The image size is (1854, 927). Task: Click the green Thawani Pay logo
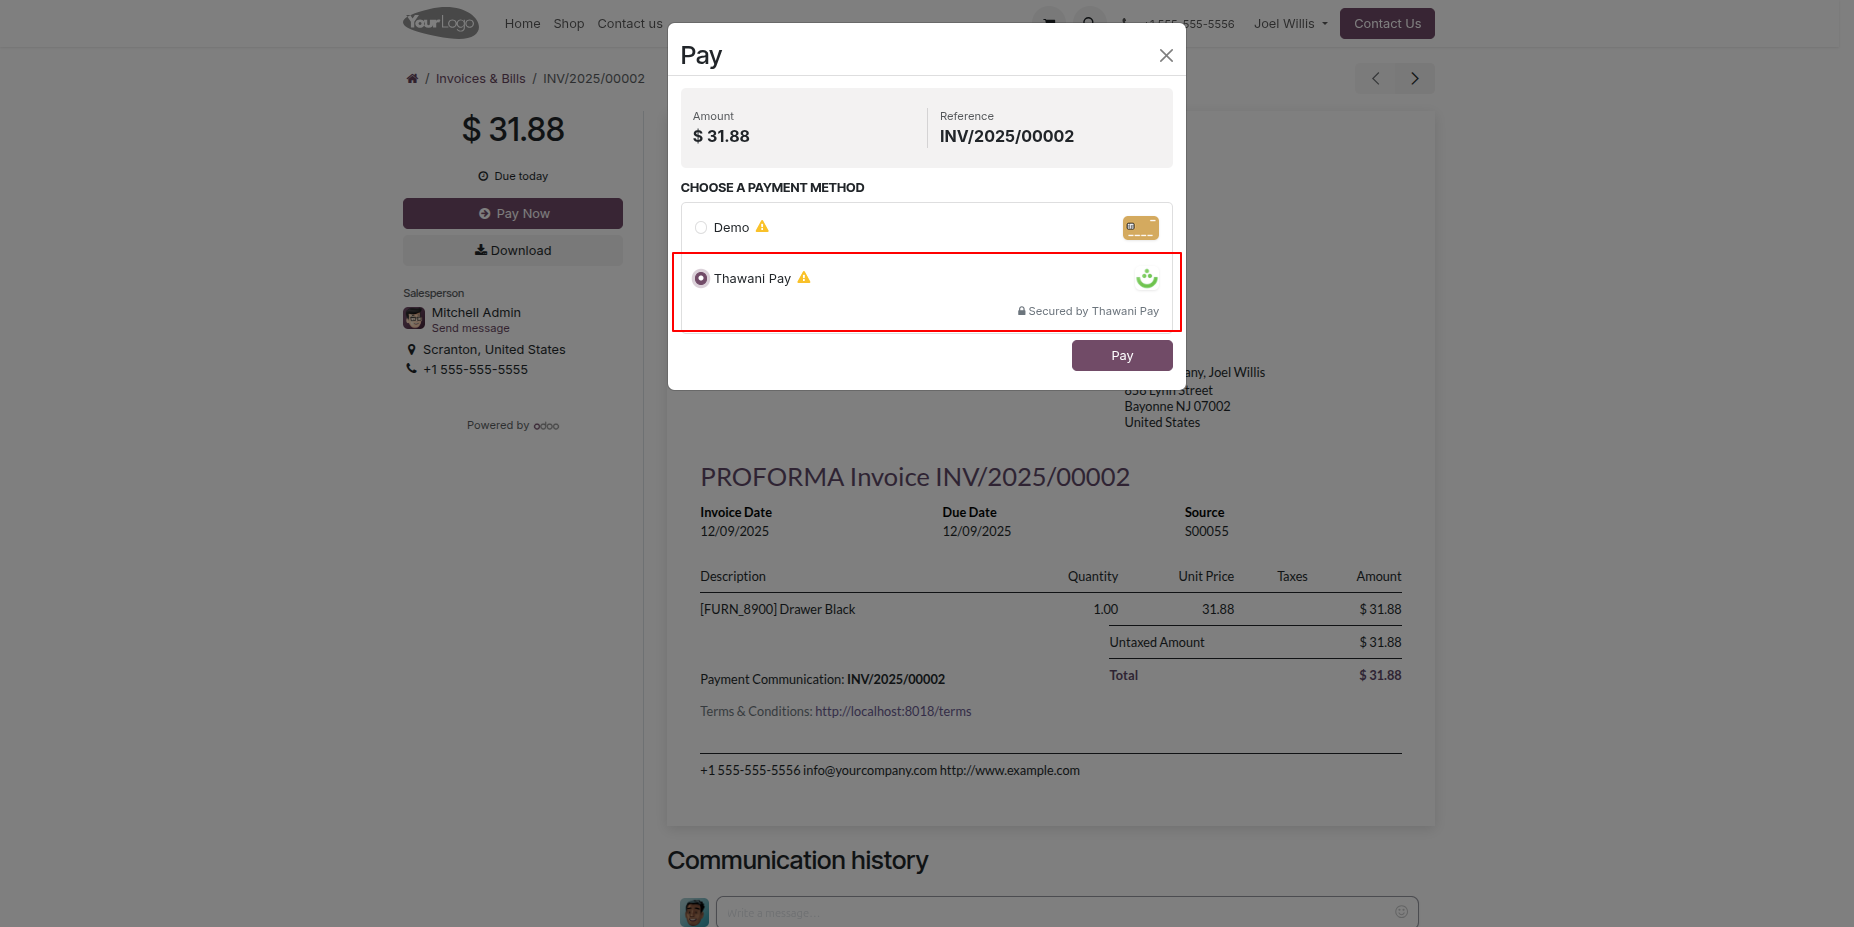(1146, 279)
